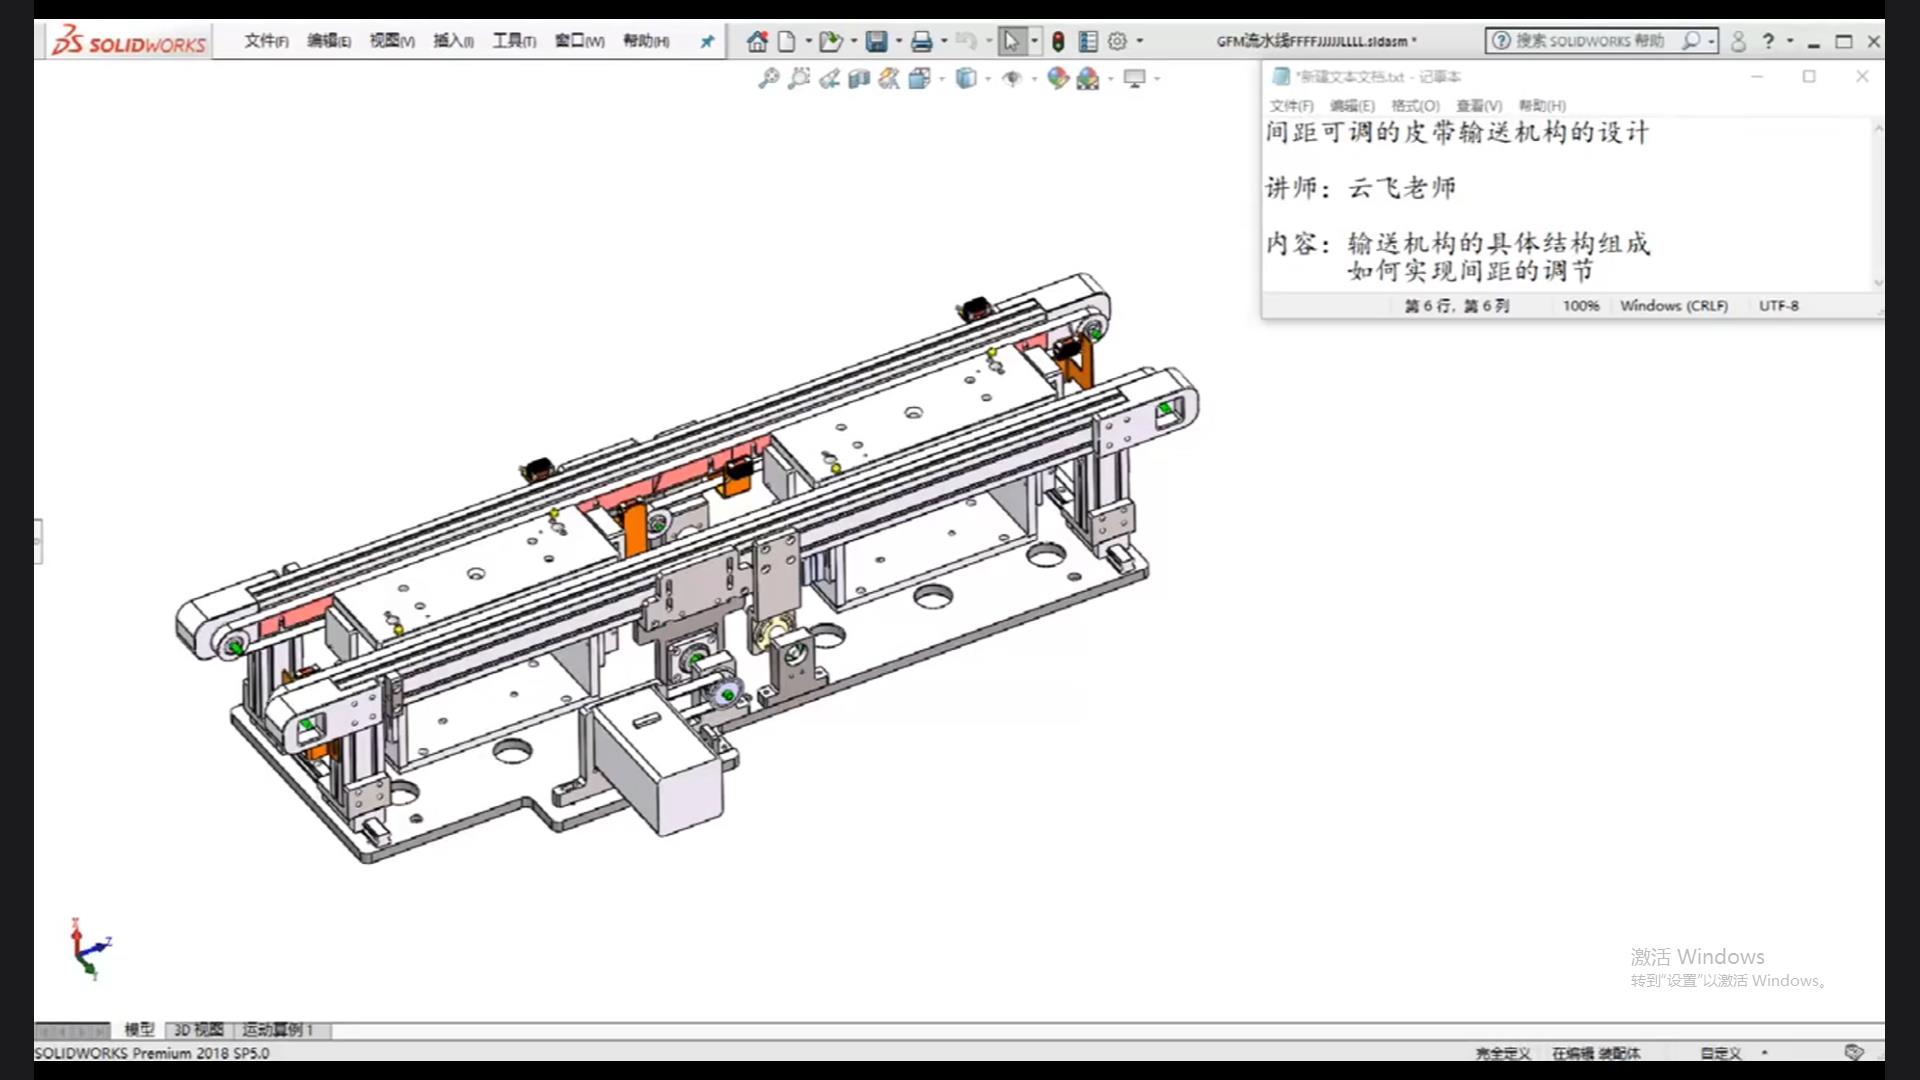Open Notepad's 文件(F) menu
Viewport: 1920px width, 1080px height.
tap(1291, 106)
